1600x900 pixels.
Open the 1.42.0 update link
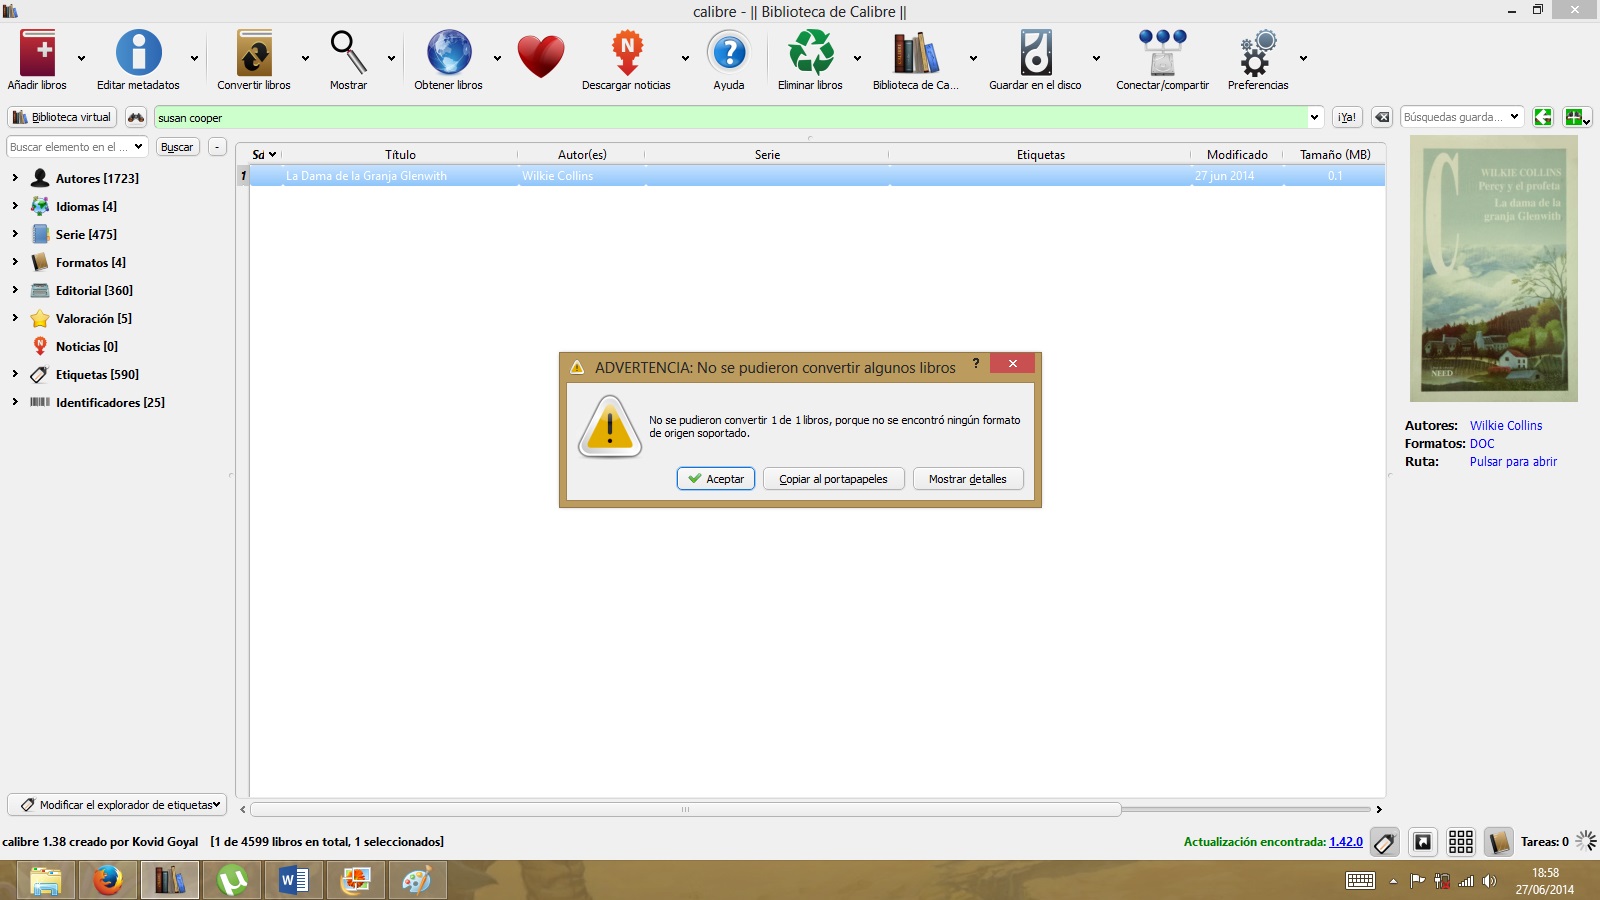pos(1346,842)
